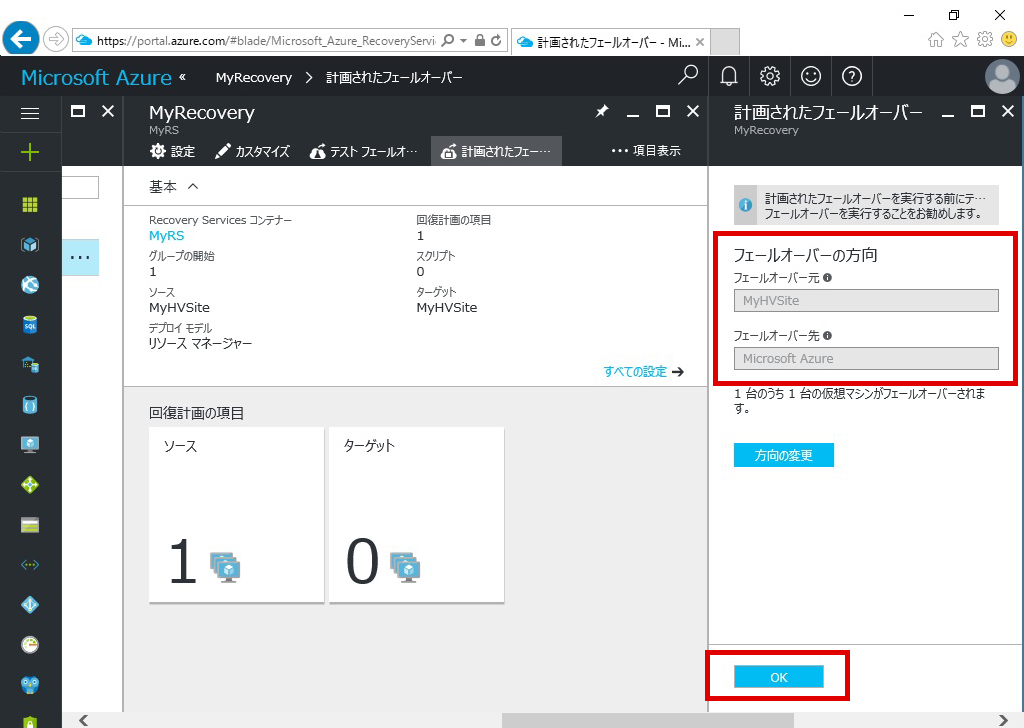Click the URL address field
Image resolution: width=1024 pixels, height=728 pixels.
click(x=265, y=40)
